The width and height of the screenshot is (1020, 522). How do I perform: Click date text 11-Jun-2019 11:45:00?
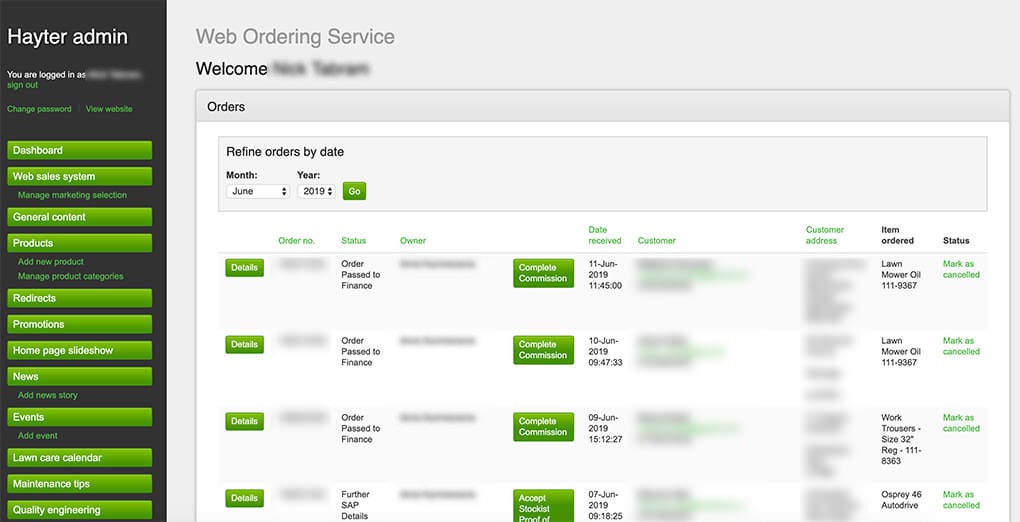[605, 275]
